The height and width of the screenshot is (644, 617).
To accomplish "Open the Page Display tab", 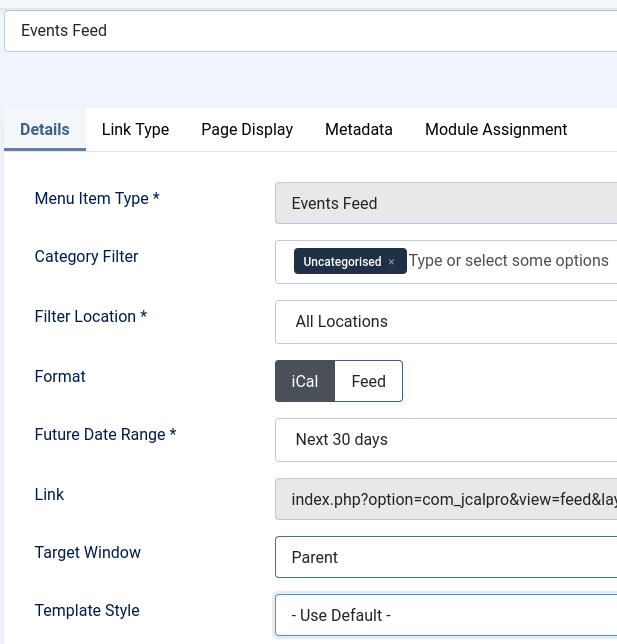I will click(247, 129).
